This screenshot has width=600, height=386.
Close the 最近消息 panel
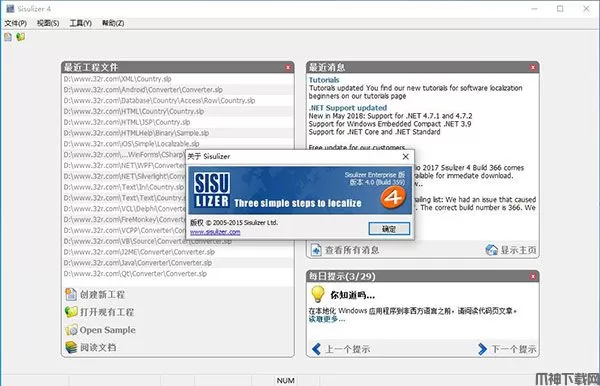pyautogui.click(x=533, y=67)
